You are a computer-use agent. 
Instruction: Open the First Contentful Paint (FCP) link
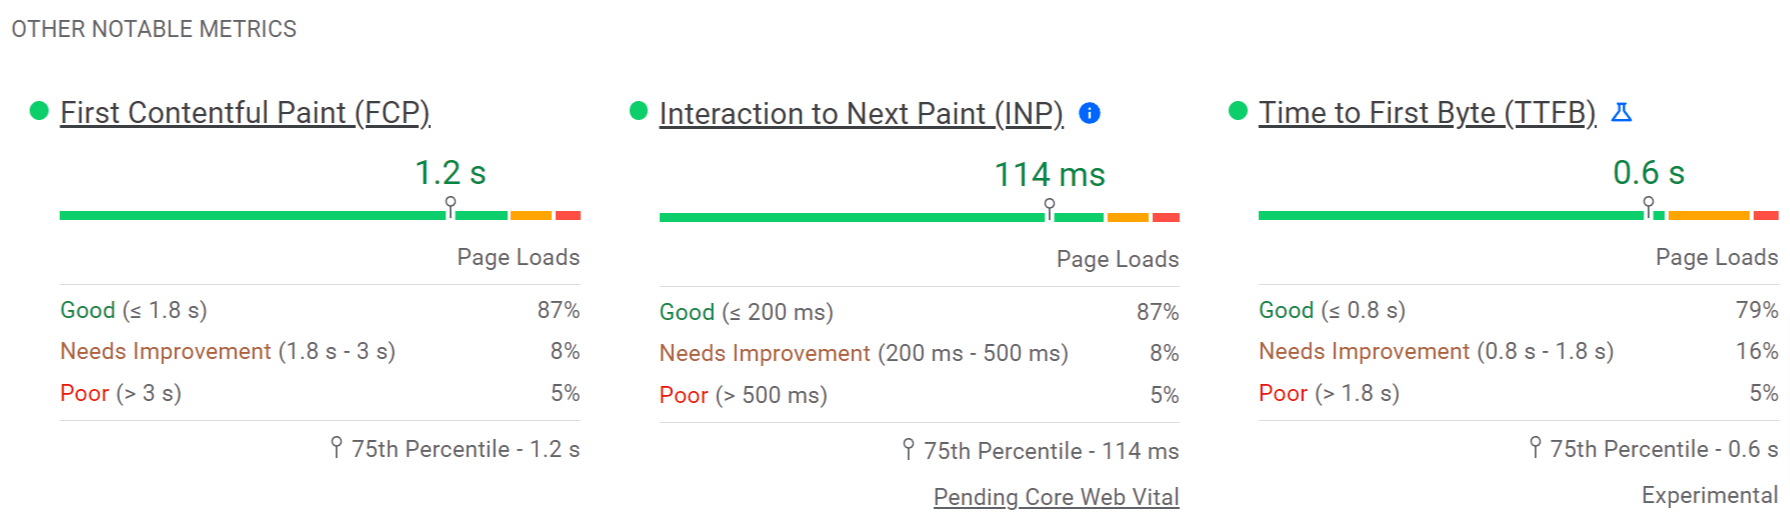[245, 113]
